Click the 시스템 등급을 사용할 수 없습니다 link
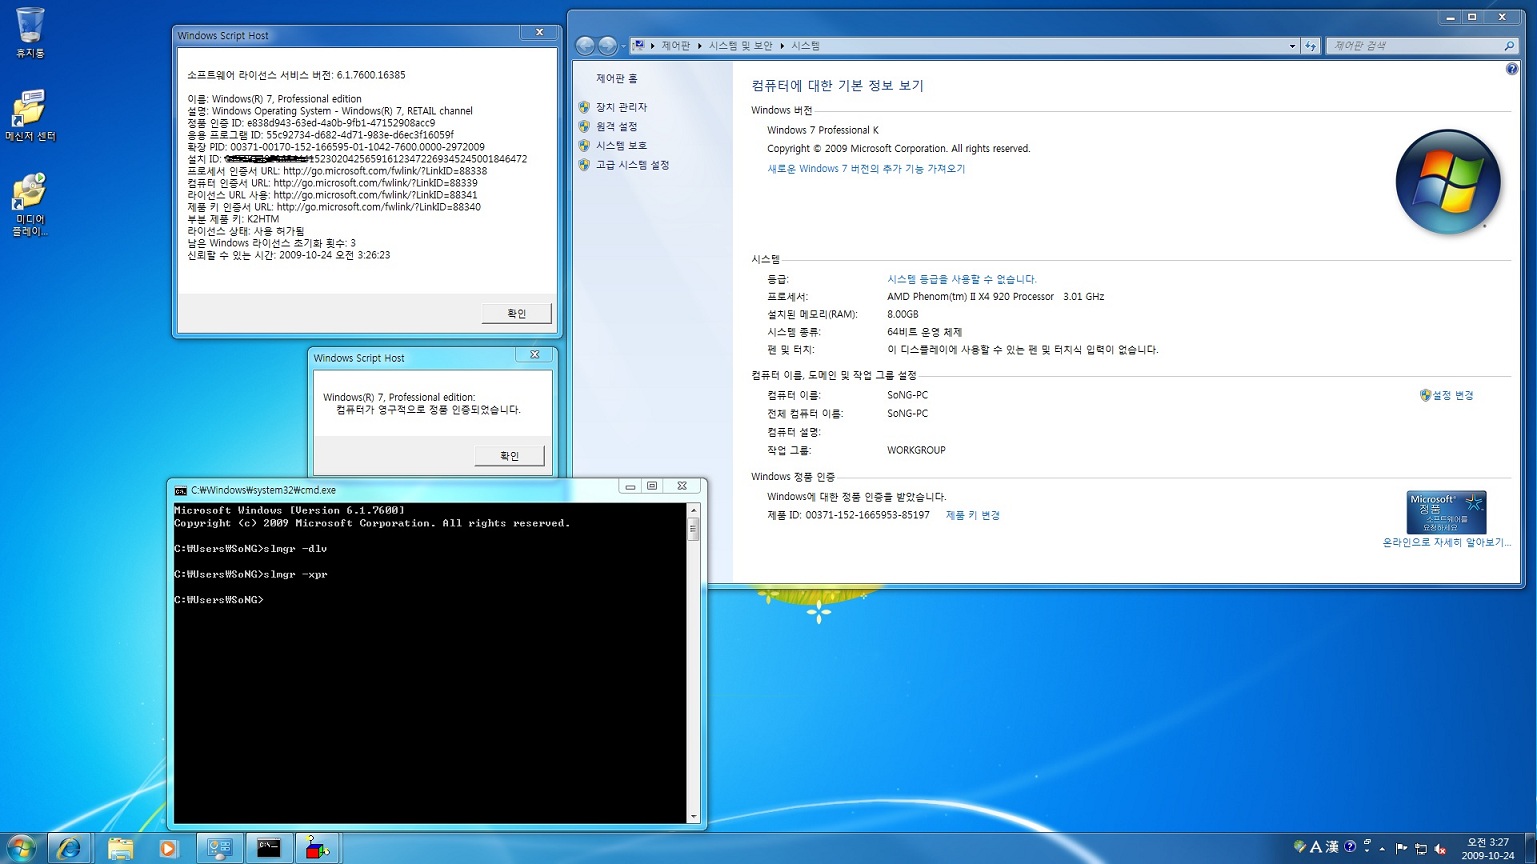Image resolution: width=1537 pixels, height=864 pixels. coord(962,279)
